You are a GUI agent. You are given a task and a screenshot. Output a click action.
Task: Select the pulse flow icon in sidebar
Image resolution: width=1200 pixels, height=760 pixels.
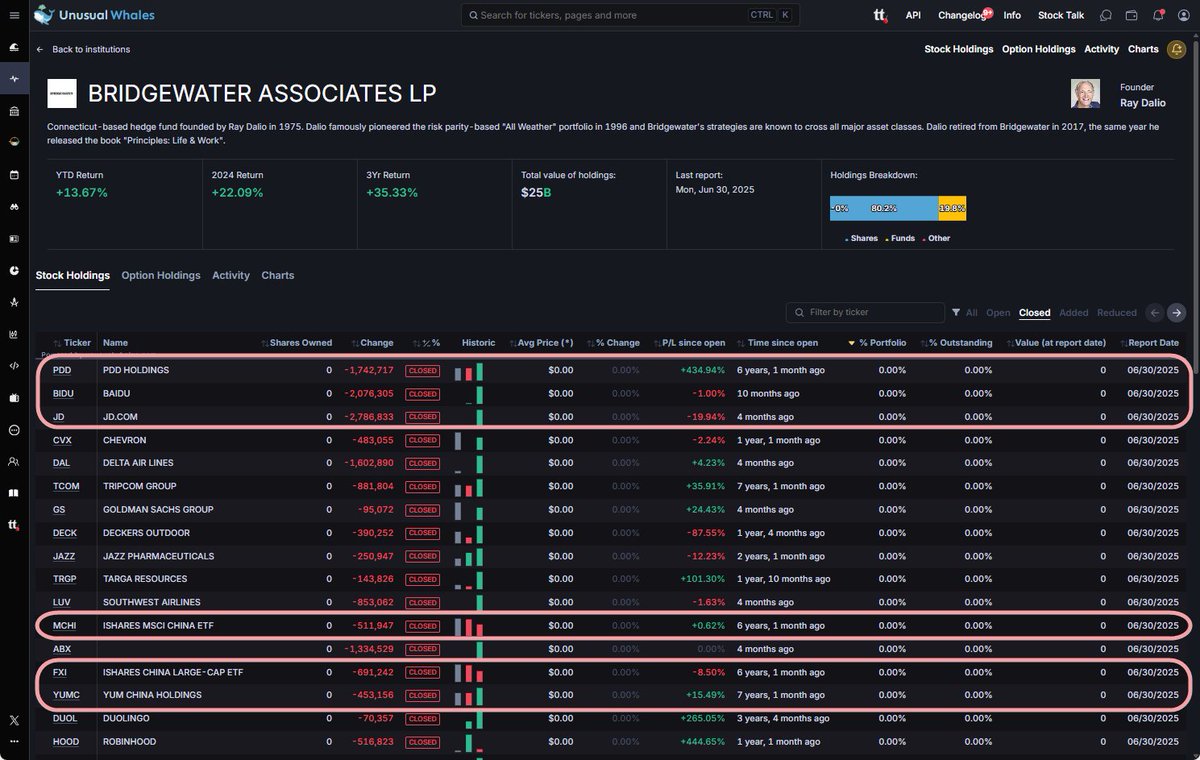click(x=14, y=78)
